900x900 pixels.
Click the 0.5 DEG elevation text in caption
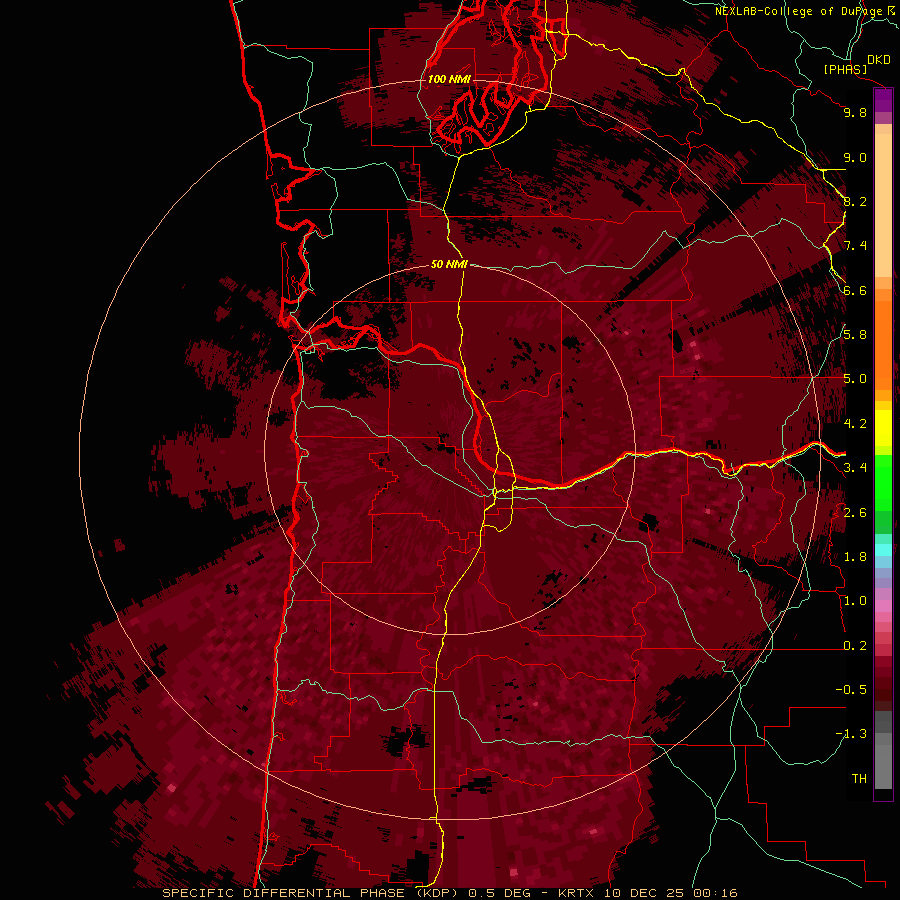point(502,893)
